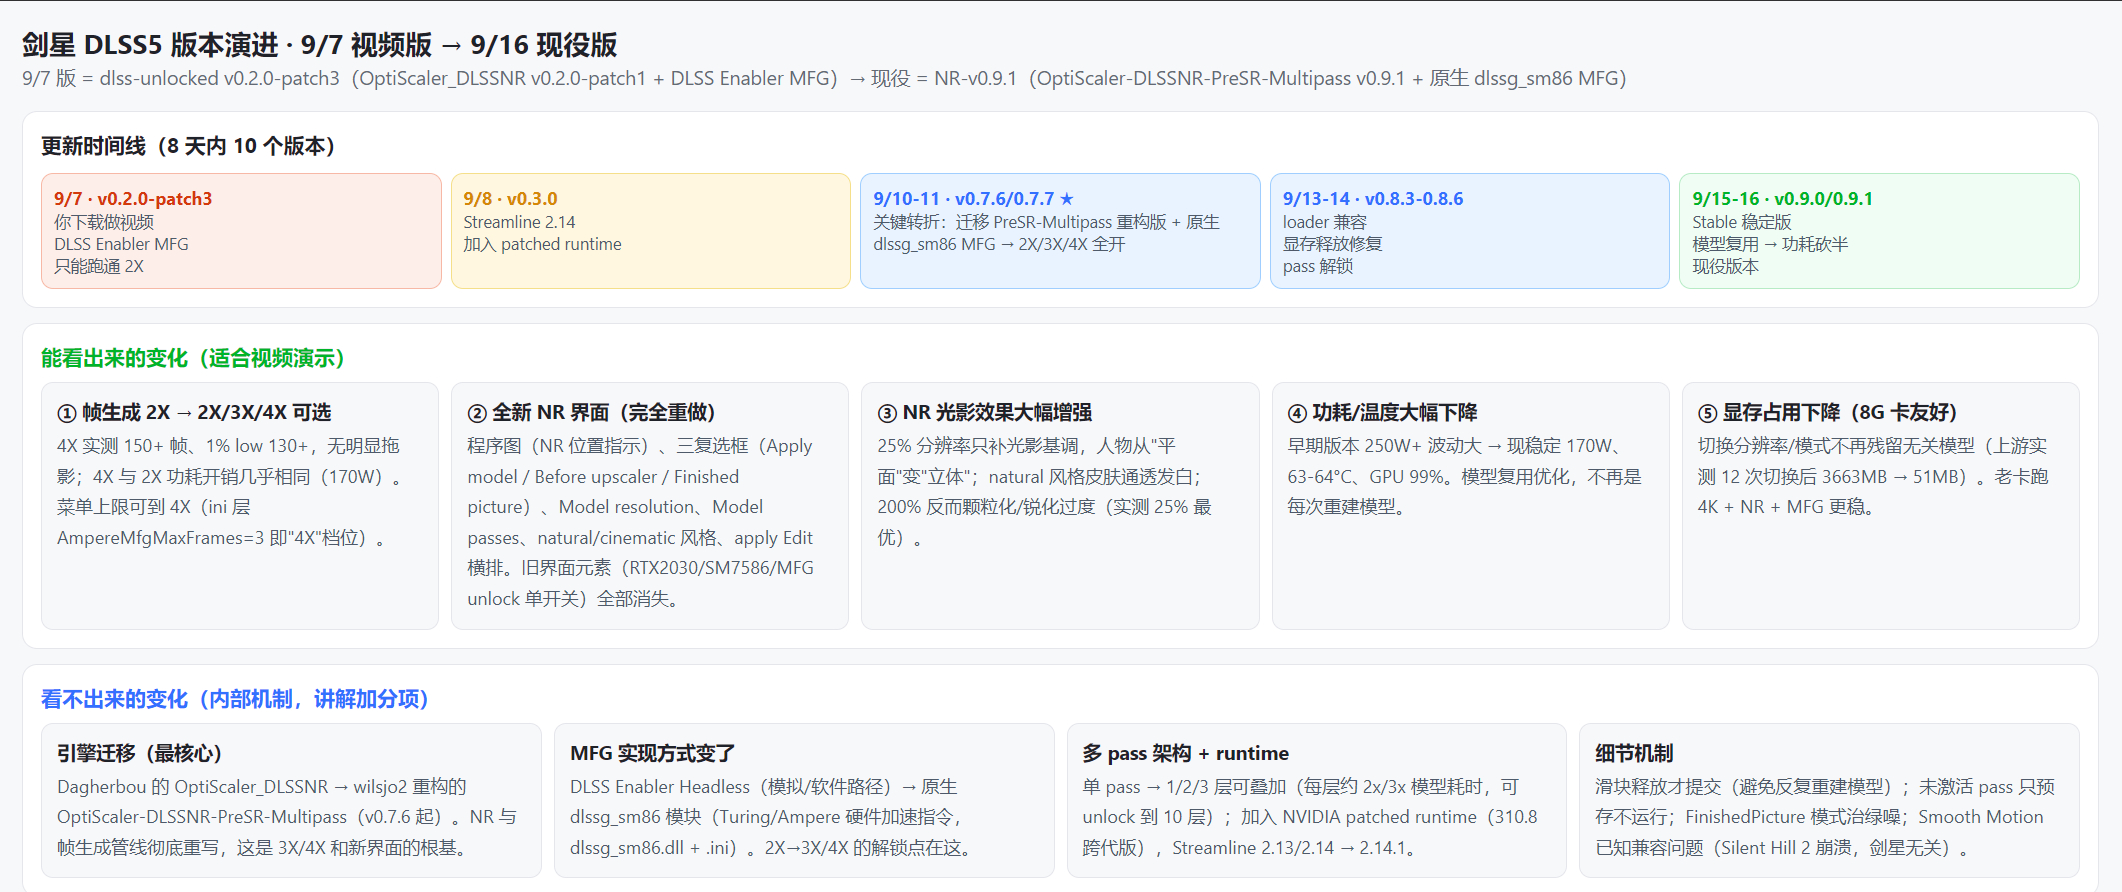Screen dimensions: 2122x892
Task: Click the timeline title "9/10-11 · v0.7.6/0.7.7 ★"
Action: [x=973, y=198]
